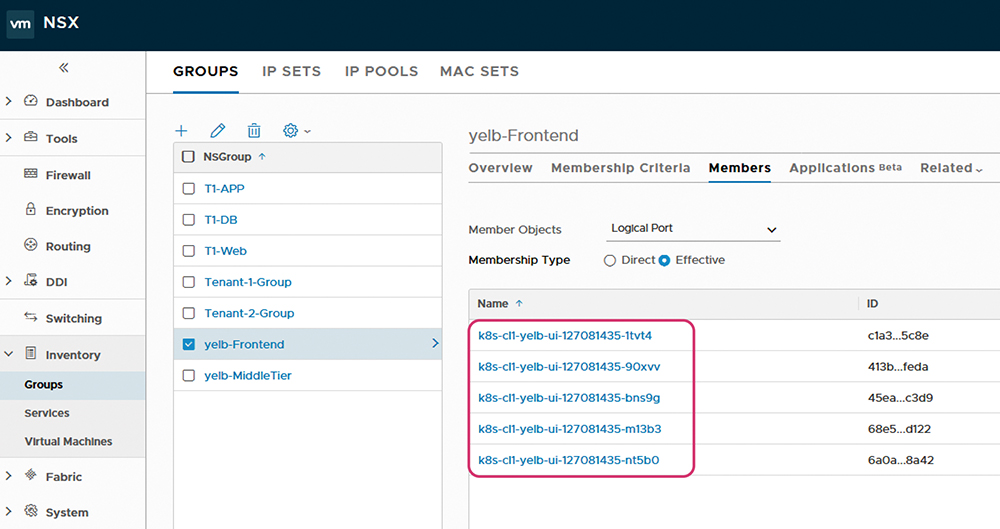This screenshot has width=1000, height=529.
Task: Collapse the sidebar with double-arrow icon
Action: [64, 68]
